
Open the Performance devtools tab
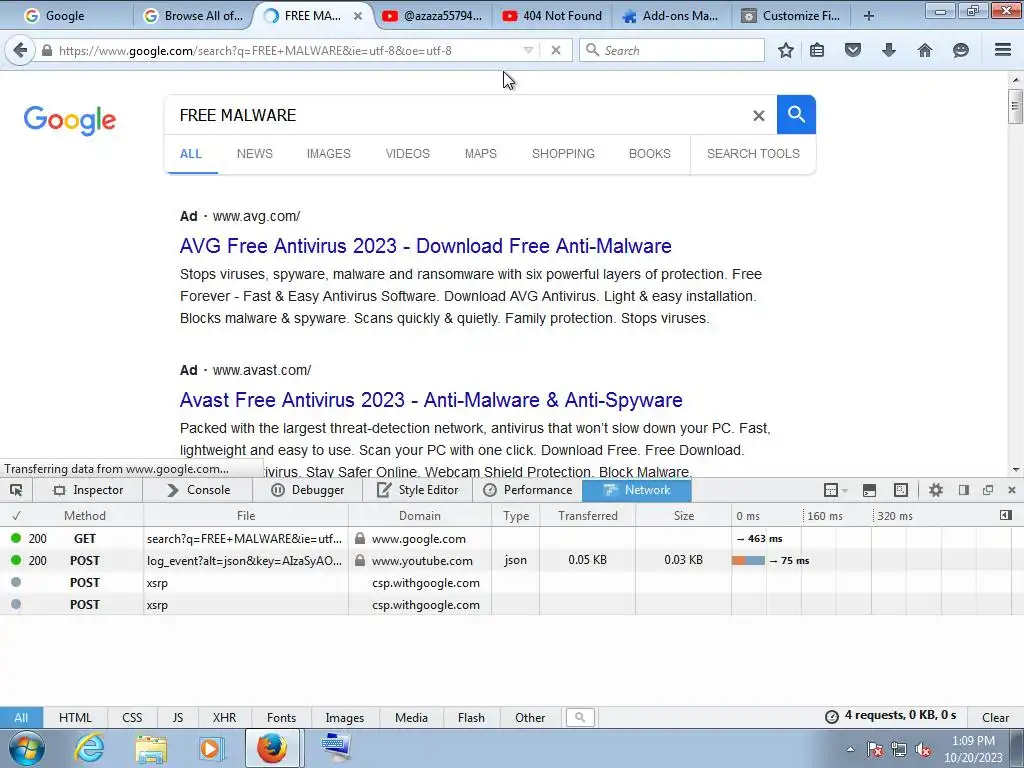click(x=528, y=490)
